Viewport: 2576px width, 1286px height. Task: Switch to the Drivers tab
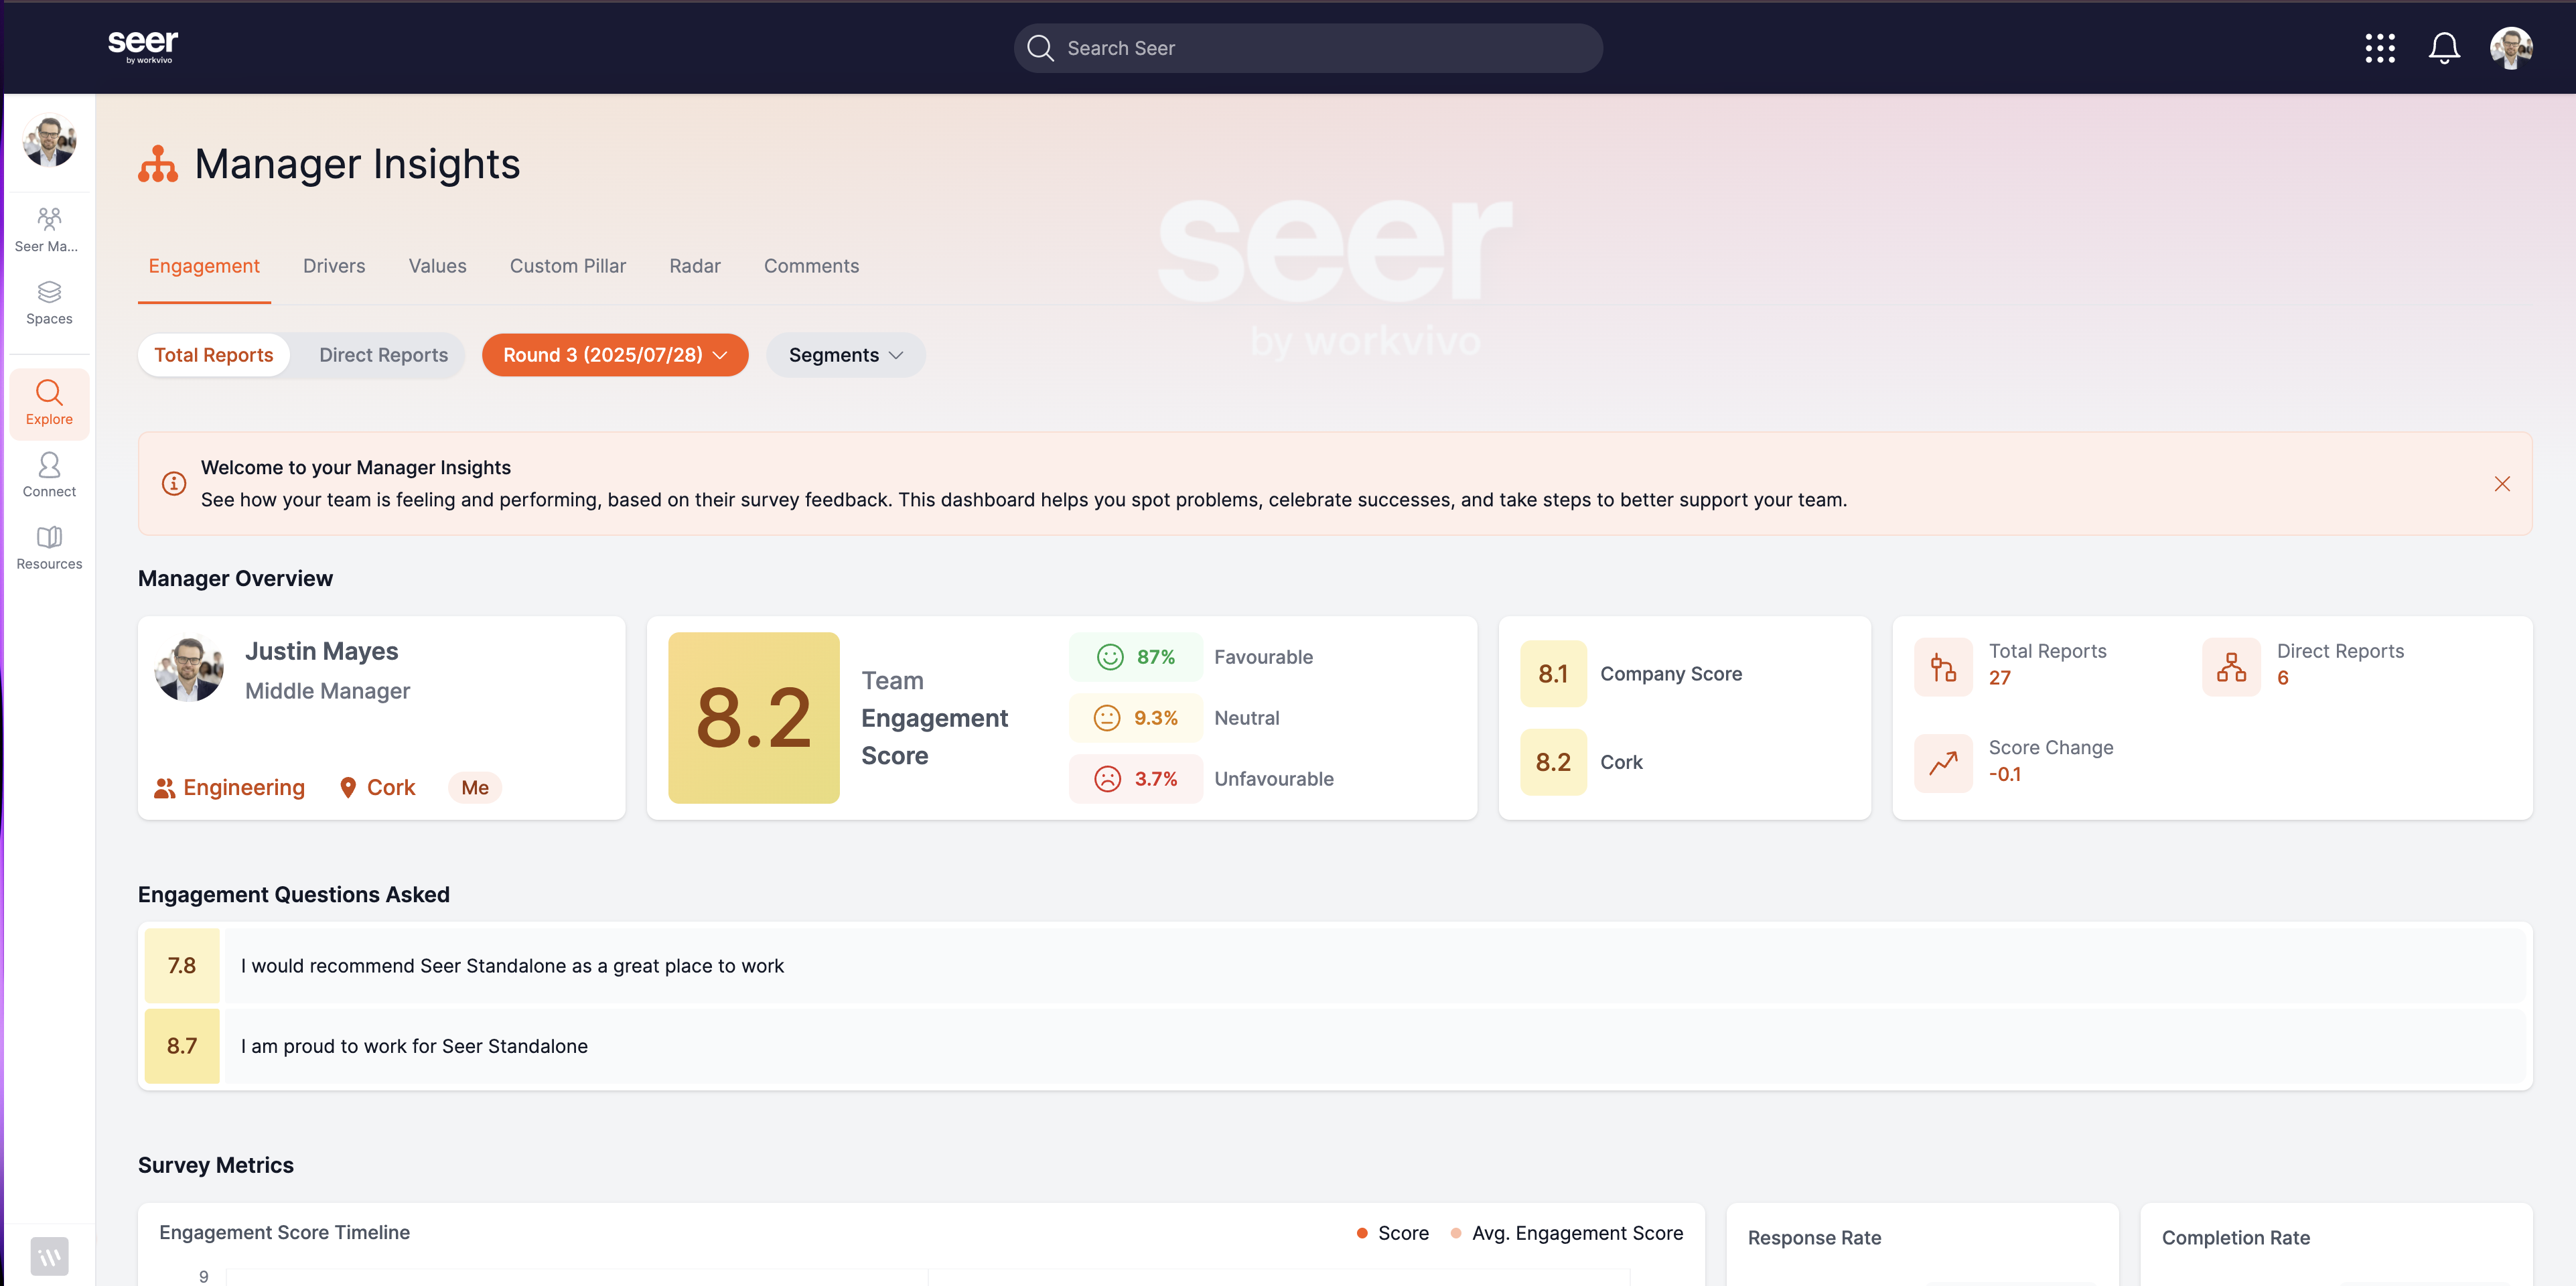tap(334, 266)
